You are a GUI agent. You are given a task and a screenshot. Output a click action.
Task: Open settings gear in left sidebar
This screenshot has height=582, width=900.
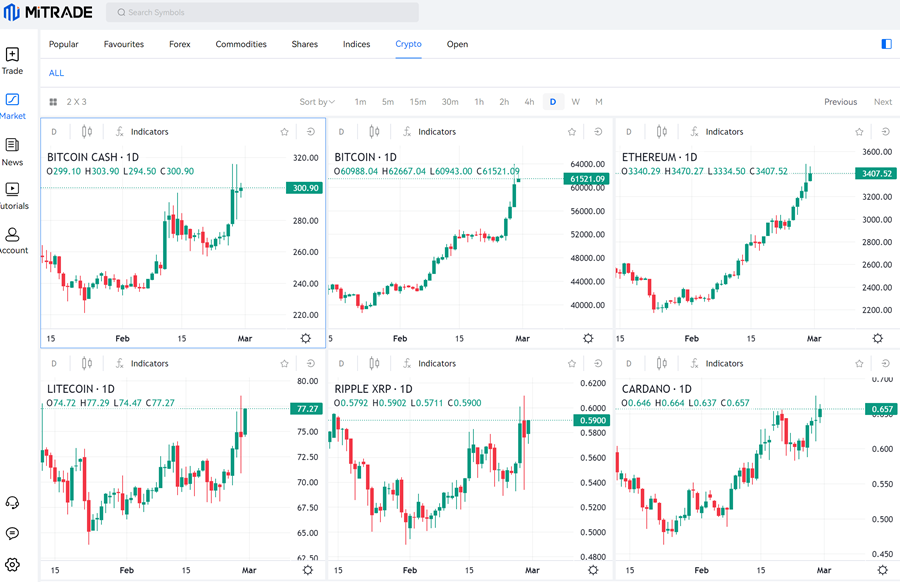12,565
